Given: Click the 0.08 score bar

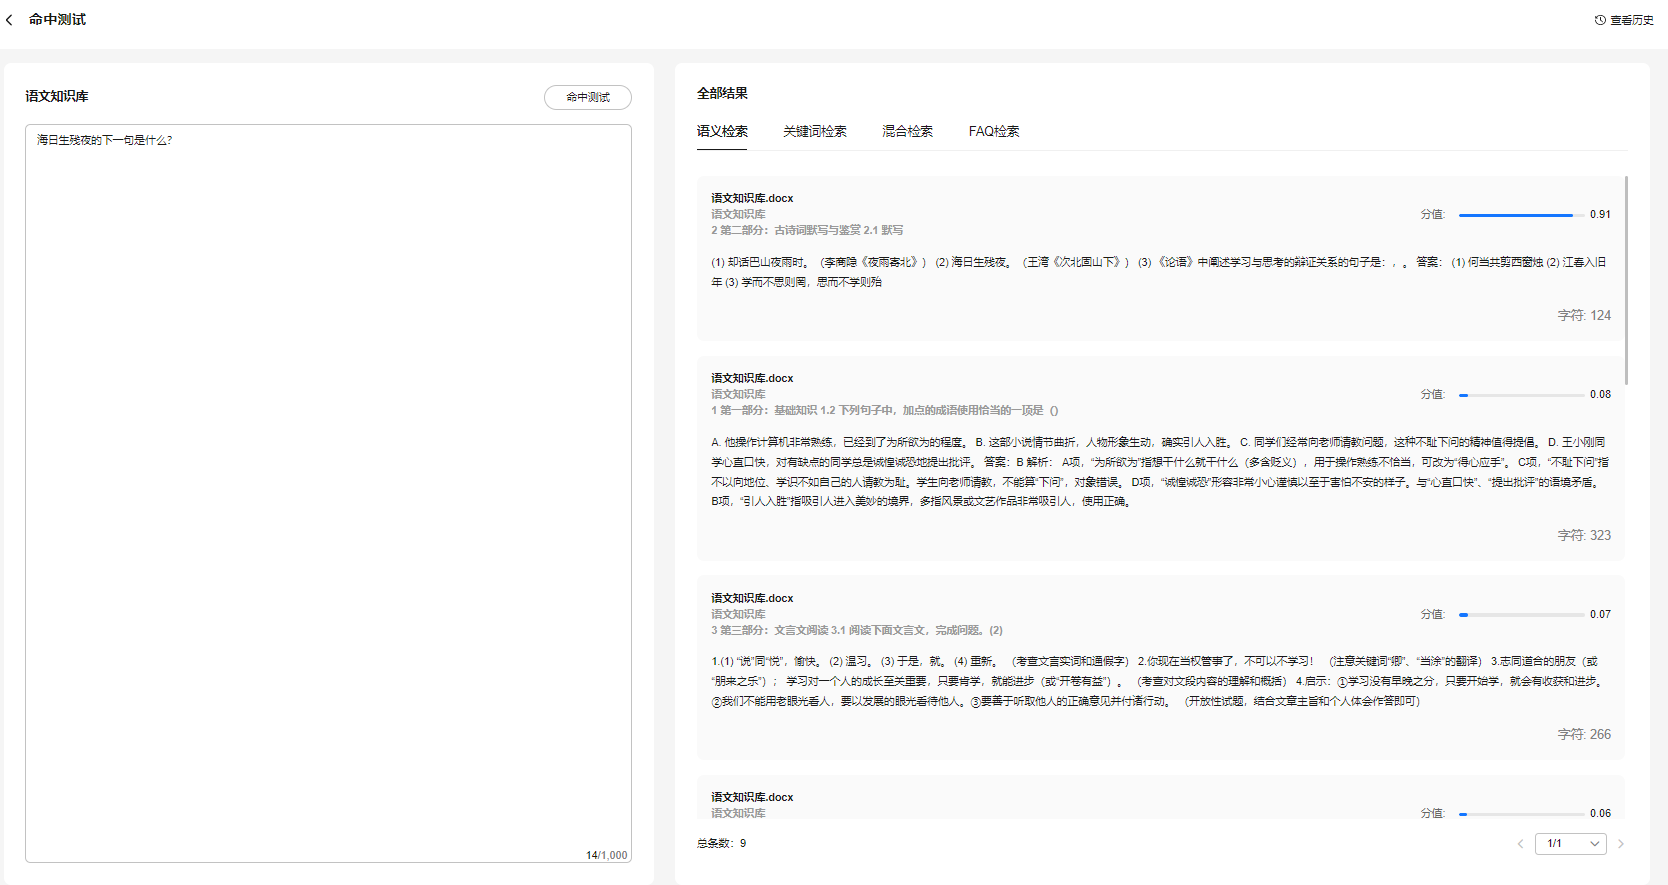Looking at the screenshot, I should click(1520, 395).
